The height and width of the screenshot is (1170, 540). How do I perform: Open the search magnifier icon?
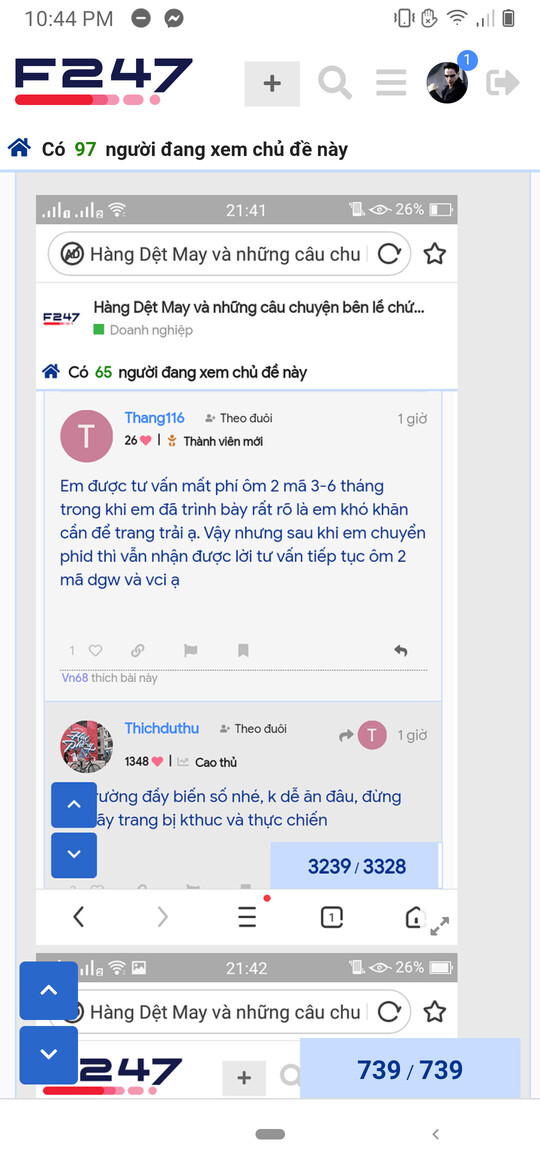tap(335, 82)
